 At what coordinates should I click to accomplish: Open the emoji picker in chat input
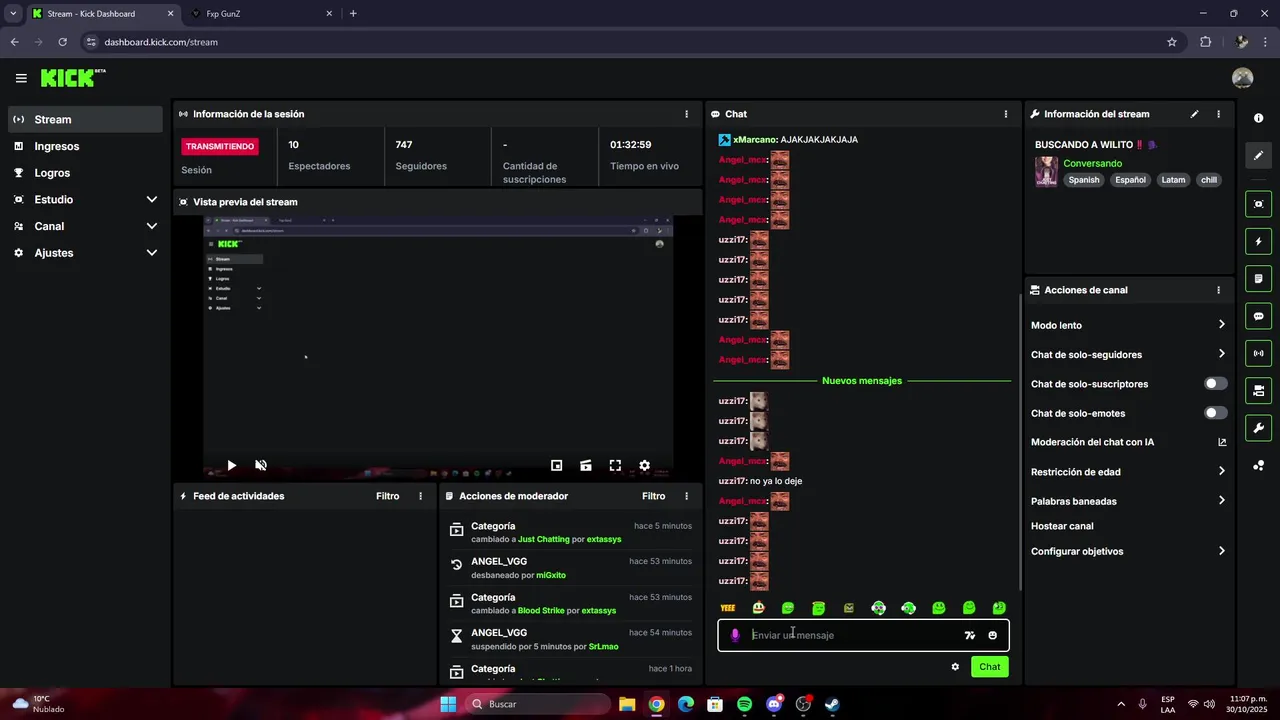pos(992,635)
